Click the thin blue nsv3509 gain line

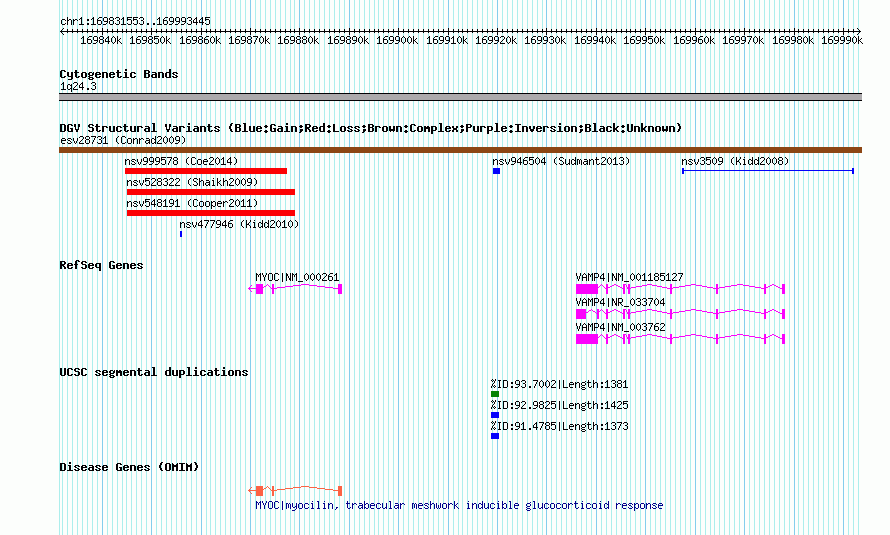point(768,171)
